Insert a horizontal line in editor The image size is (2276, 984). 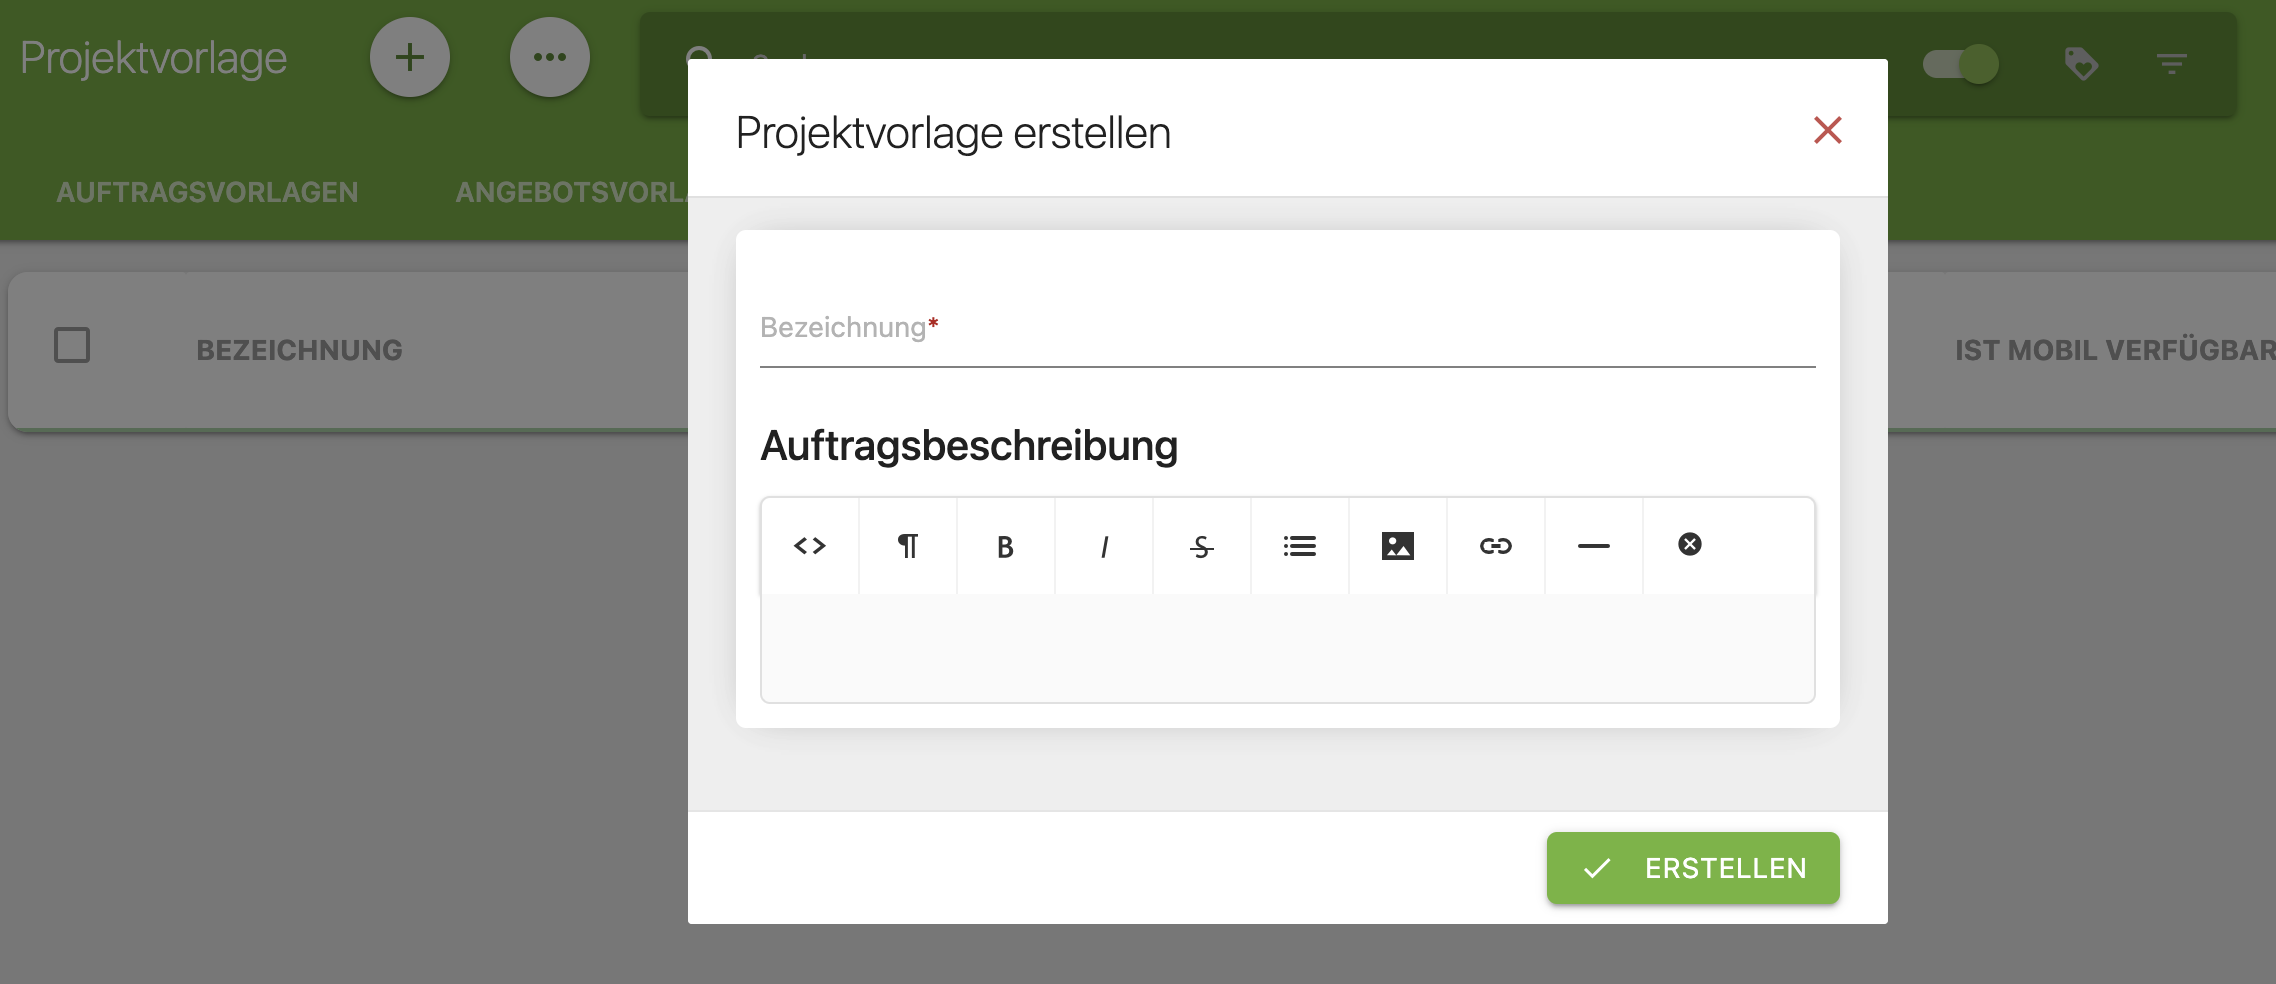1594,546
